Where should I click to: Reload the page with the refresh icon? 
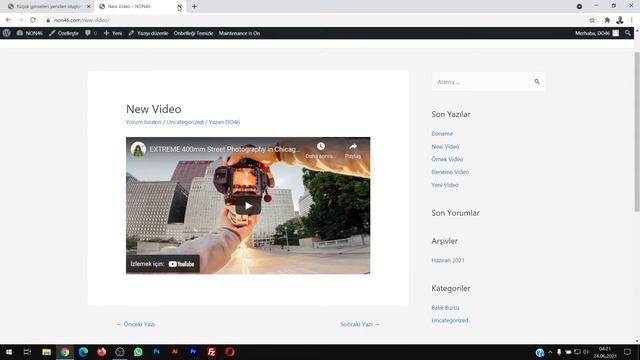pyautogui.click(x=33, y=20)
